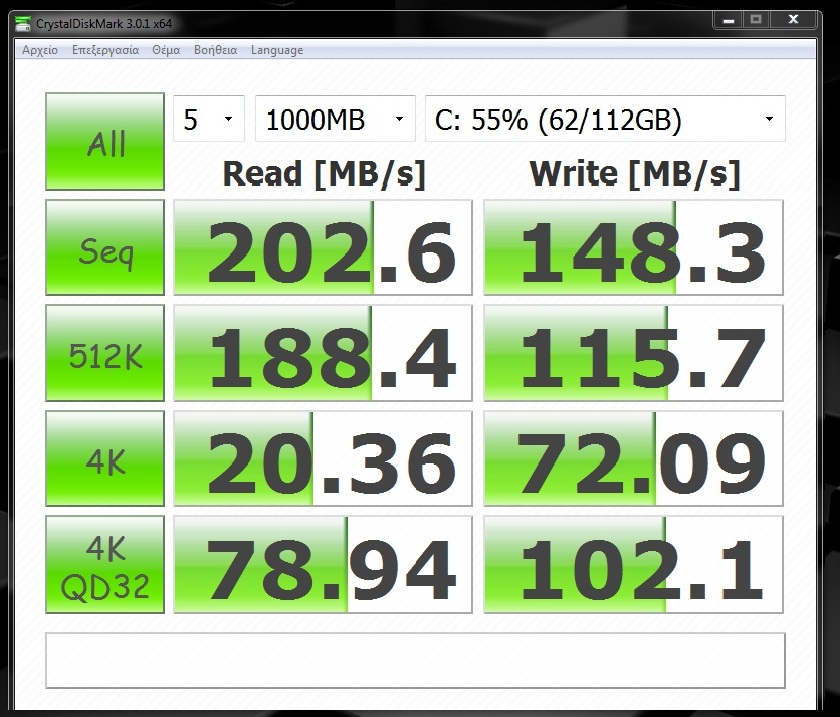Viewport: 840px width, 717px height.
Task: Click the disabled maximize button
Action: pos(756,20)
